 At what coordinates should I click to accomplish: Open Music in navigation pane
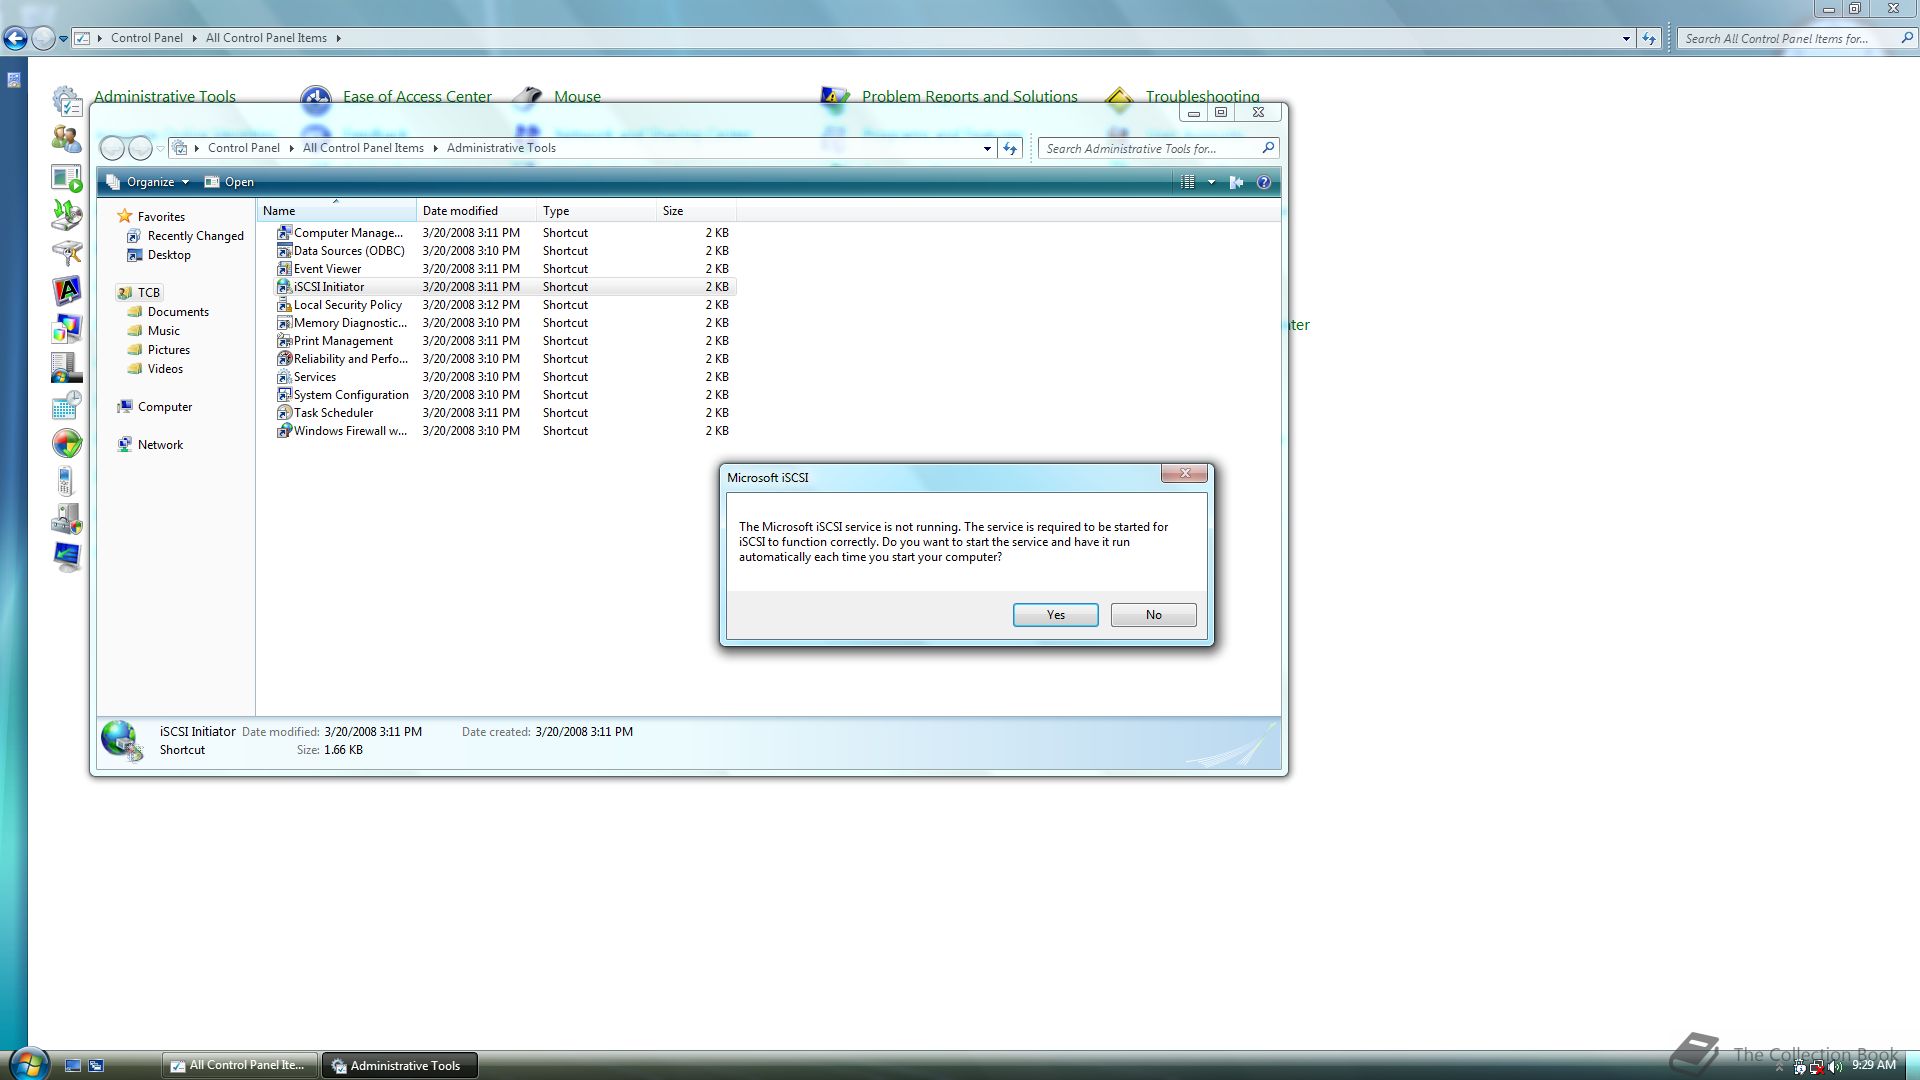(x=153, y=331)
